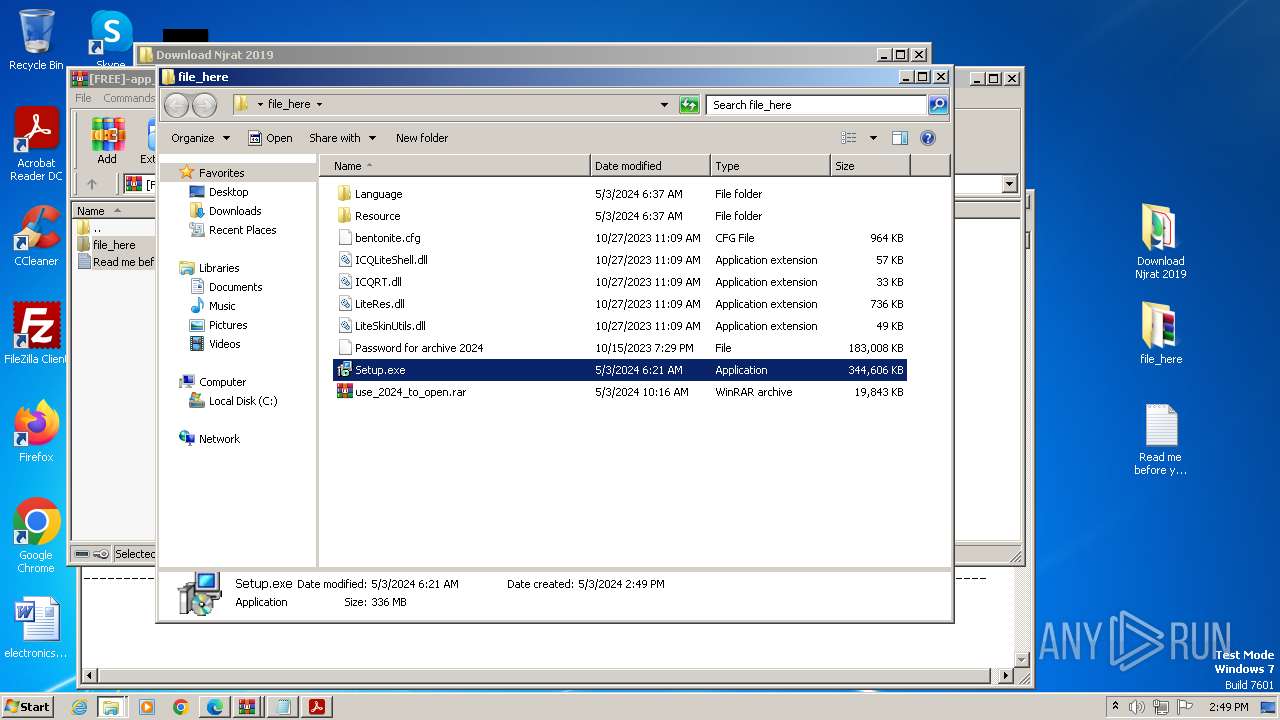Select Local Disk (C:) in navigation pane
Viewport: 1280px width, 720px height.
tap(243, 401)
